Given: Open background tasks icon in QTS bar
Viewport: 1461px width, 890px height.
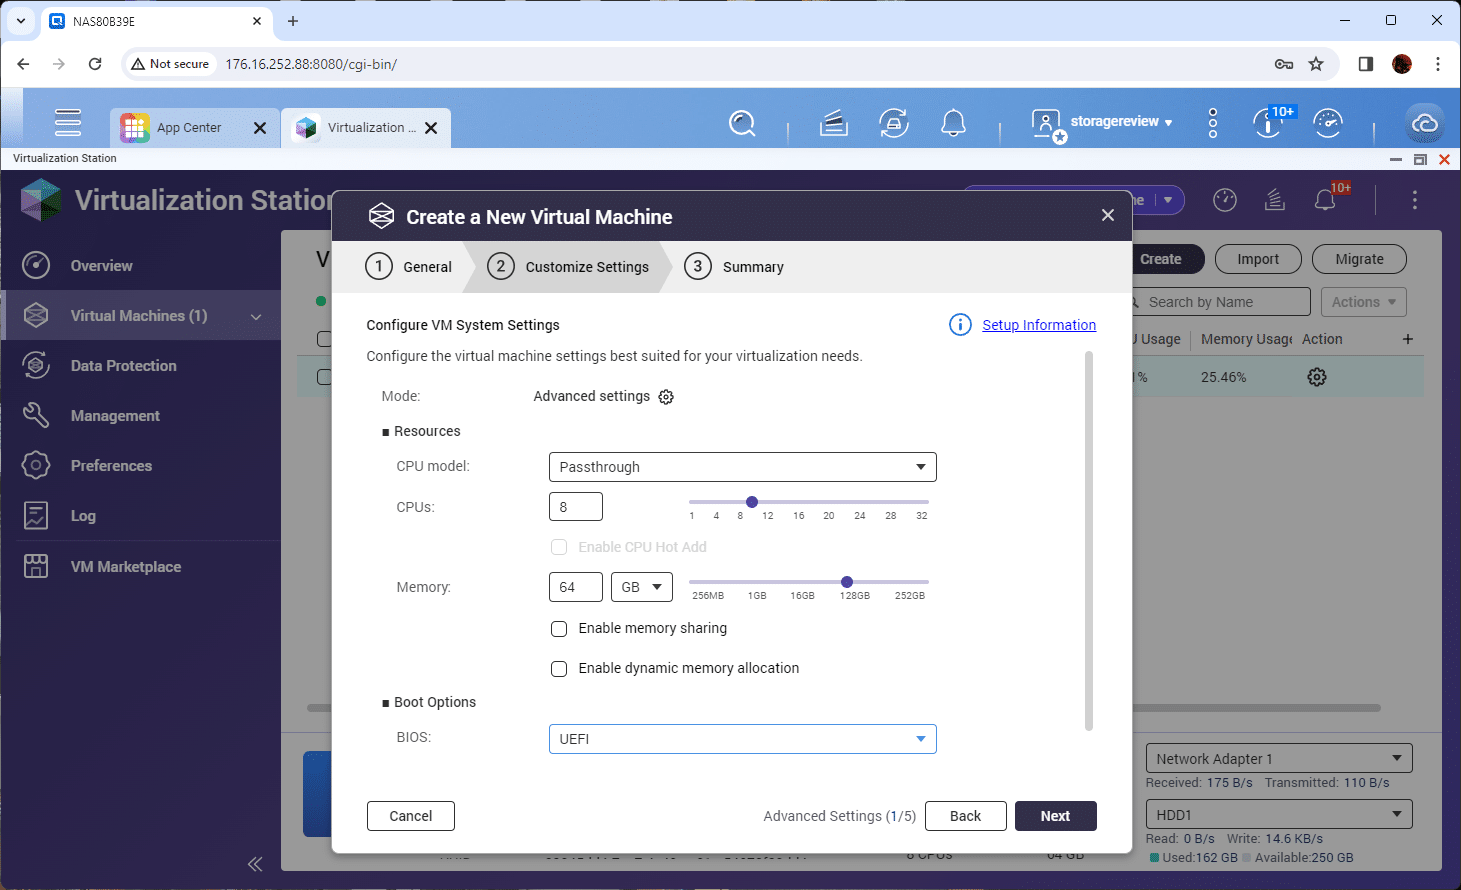Looking at the screenshot, I should pos(833,124).
